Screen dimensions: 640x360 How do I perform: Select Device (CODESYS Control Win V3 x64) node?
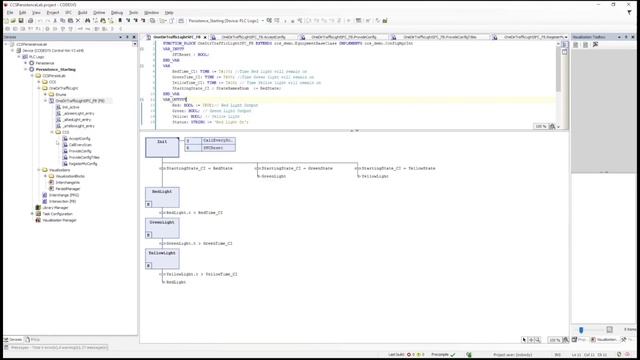tap(53, 51)
